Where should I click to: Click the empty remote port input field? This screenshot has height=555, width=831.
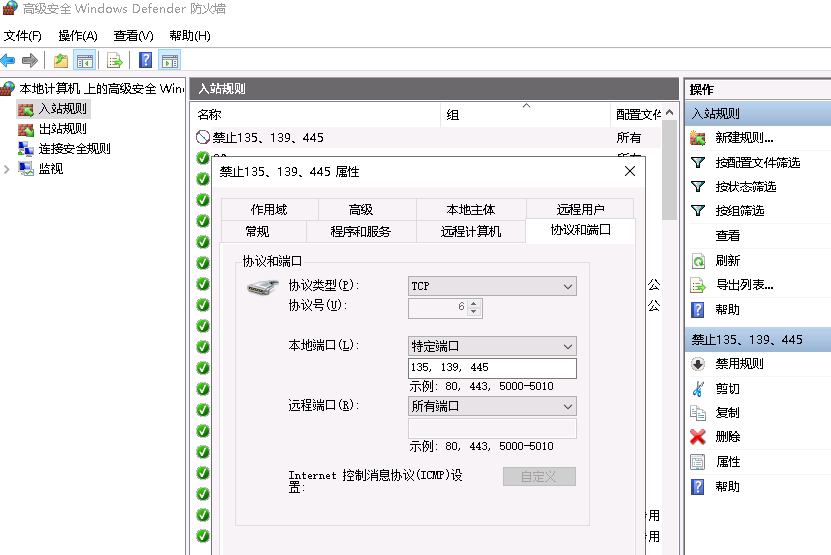click(x=492, y=428)
